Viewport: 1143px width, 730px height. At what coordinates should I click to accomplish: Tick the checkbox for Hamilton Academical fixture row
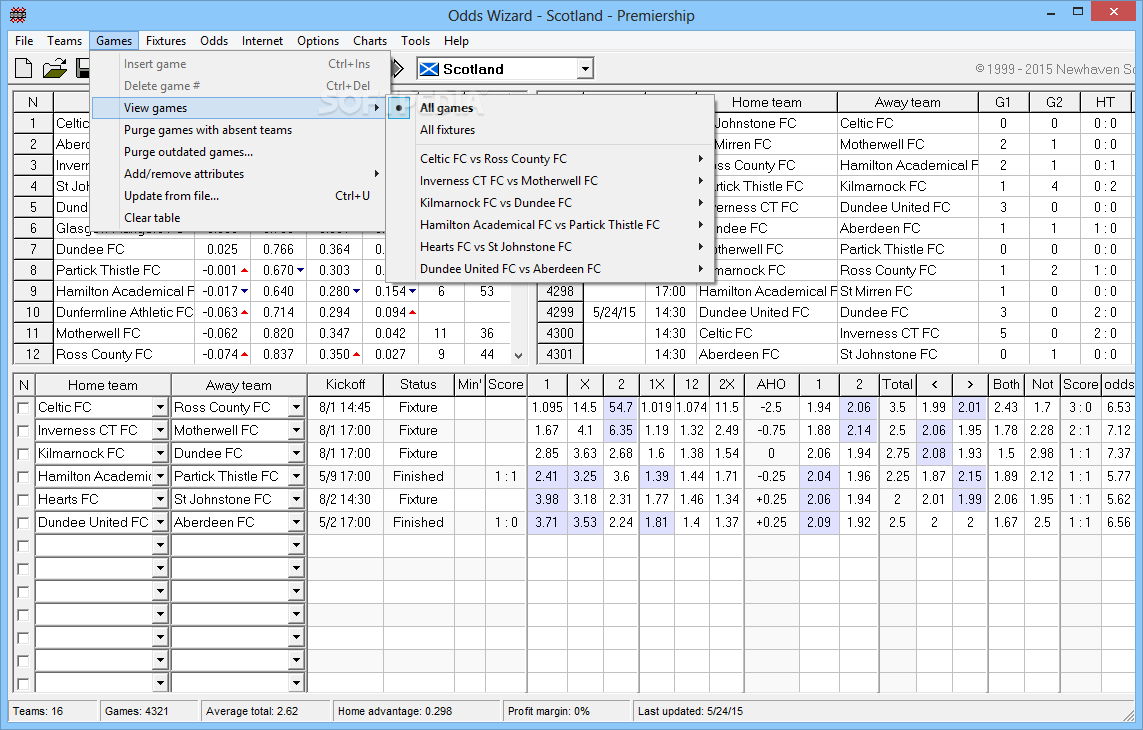coord(23,477)
